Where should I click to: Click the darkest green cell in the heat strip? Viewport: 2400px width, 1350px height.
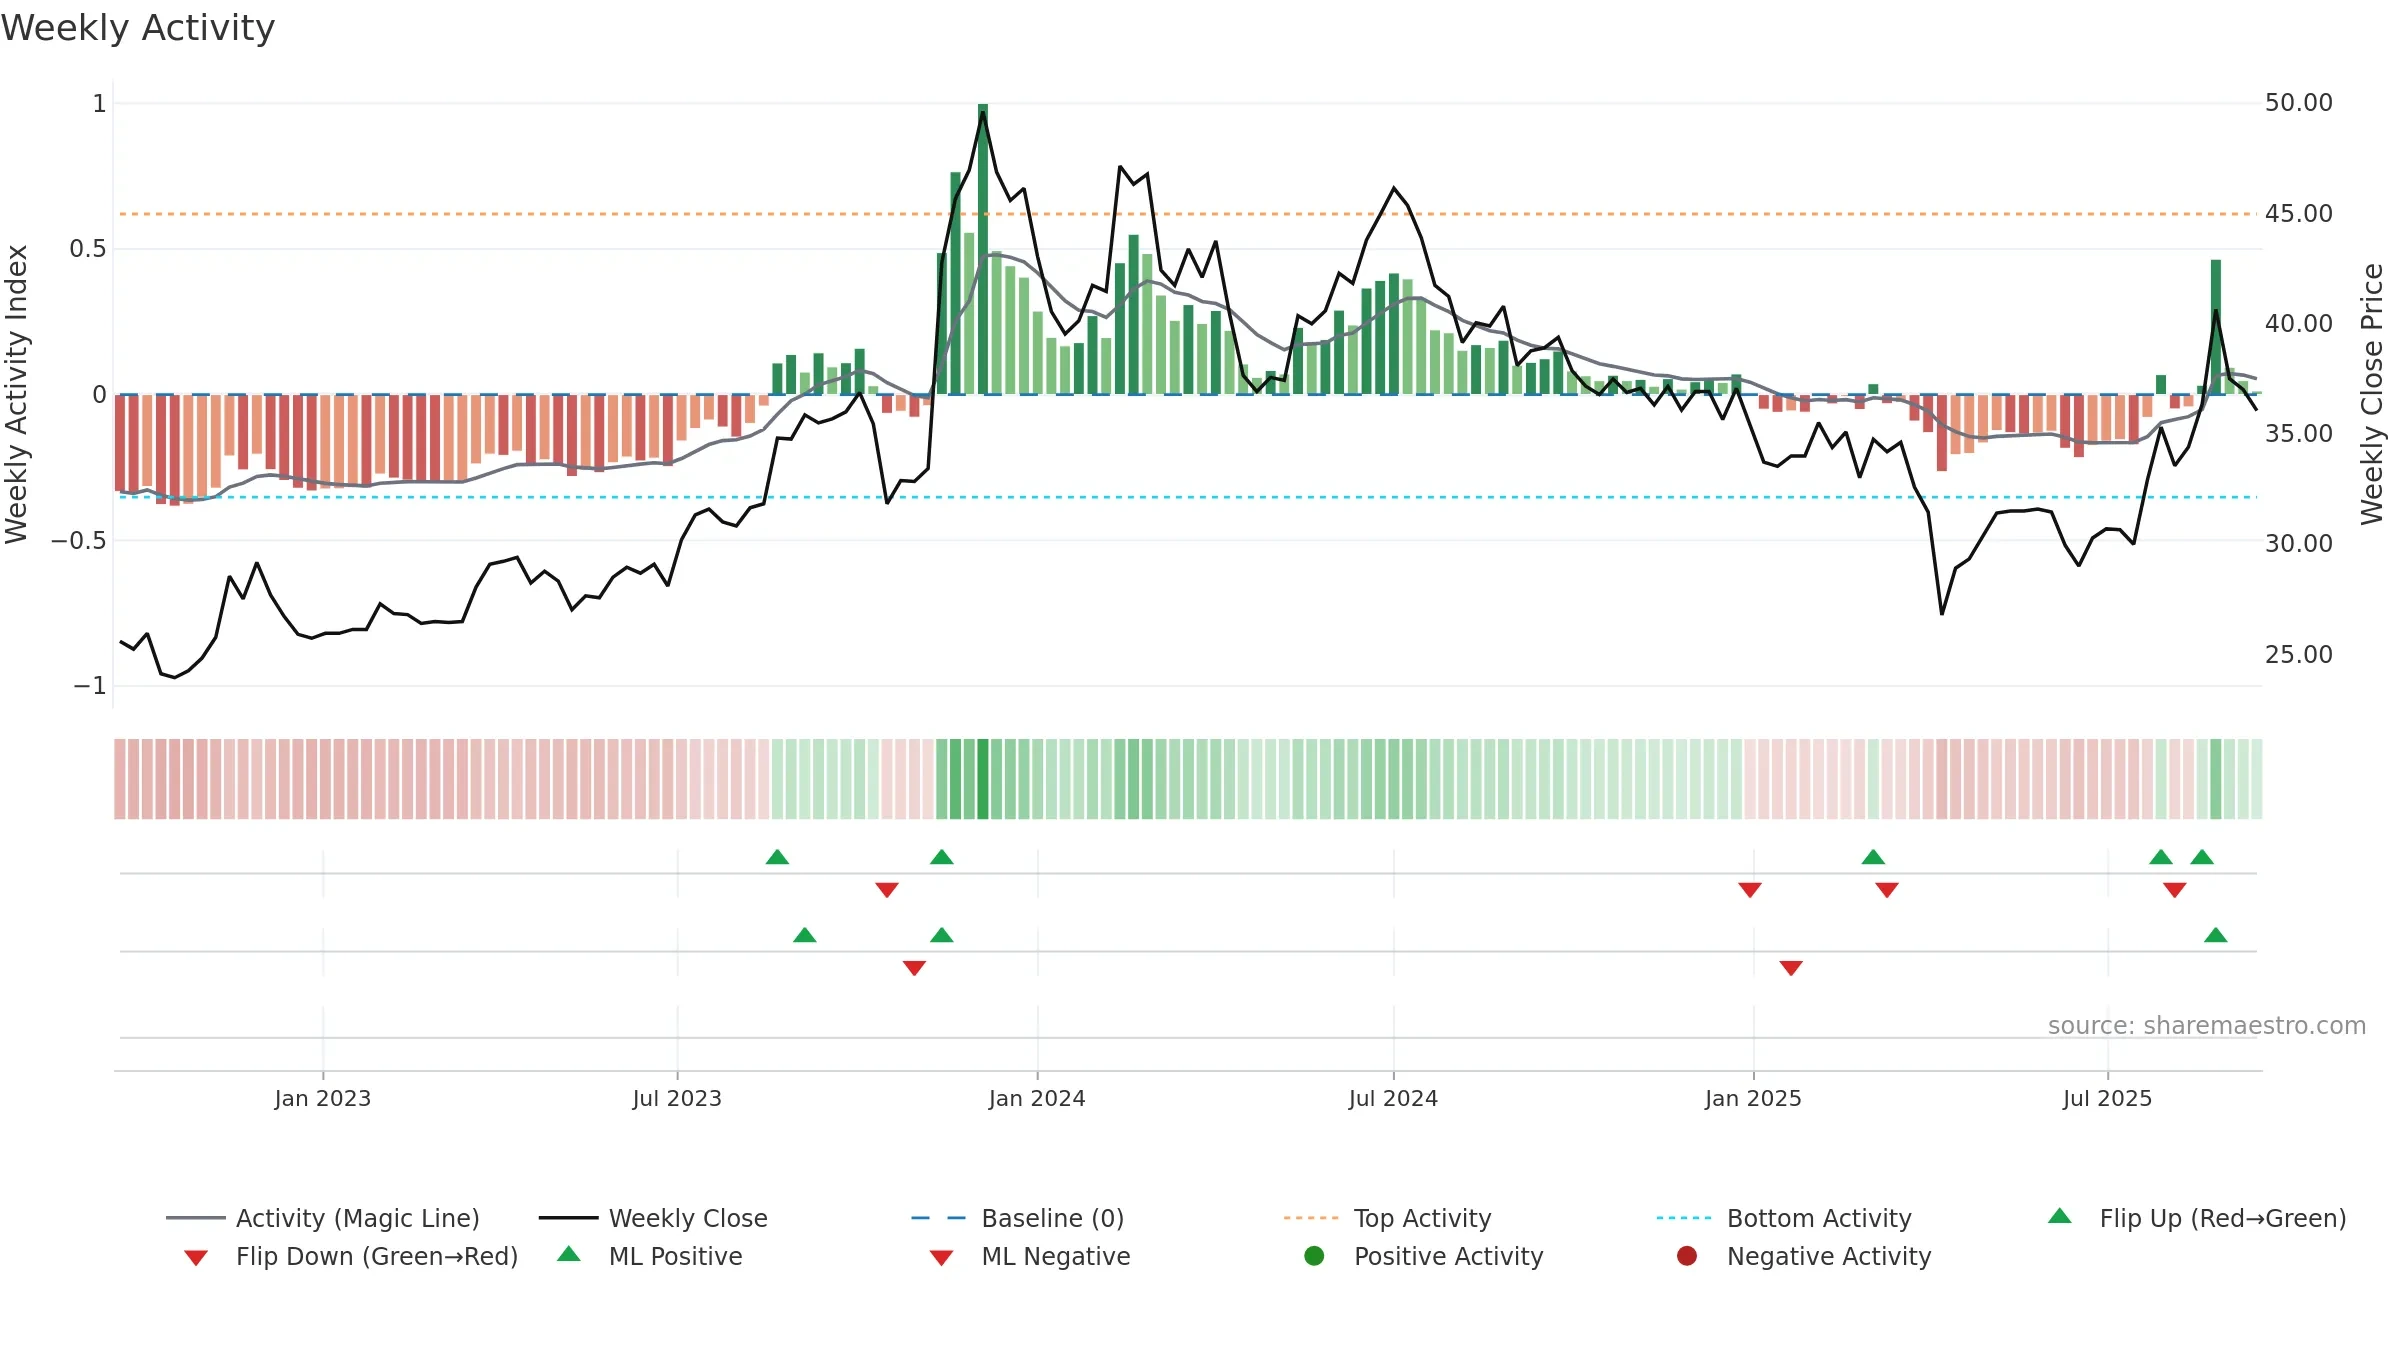983,779
